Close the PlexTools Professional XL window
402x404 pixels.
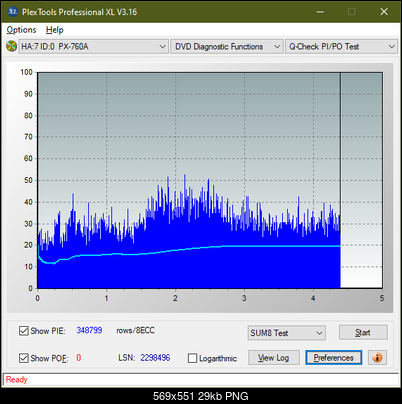point(384,12)
